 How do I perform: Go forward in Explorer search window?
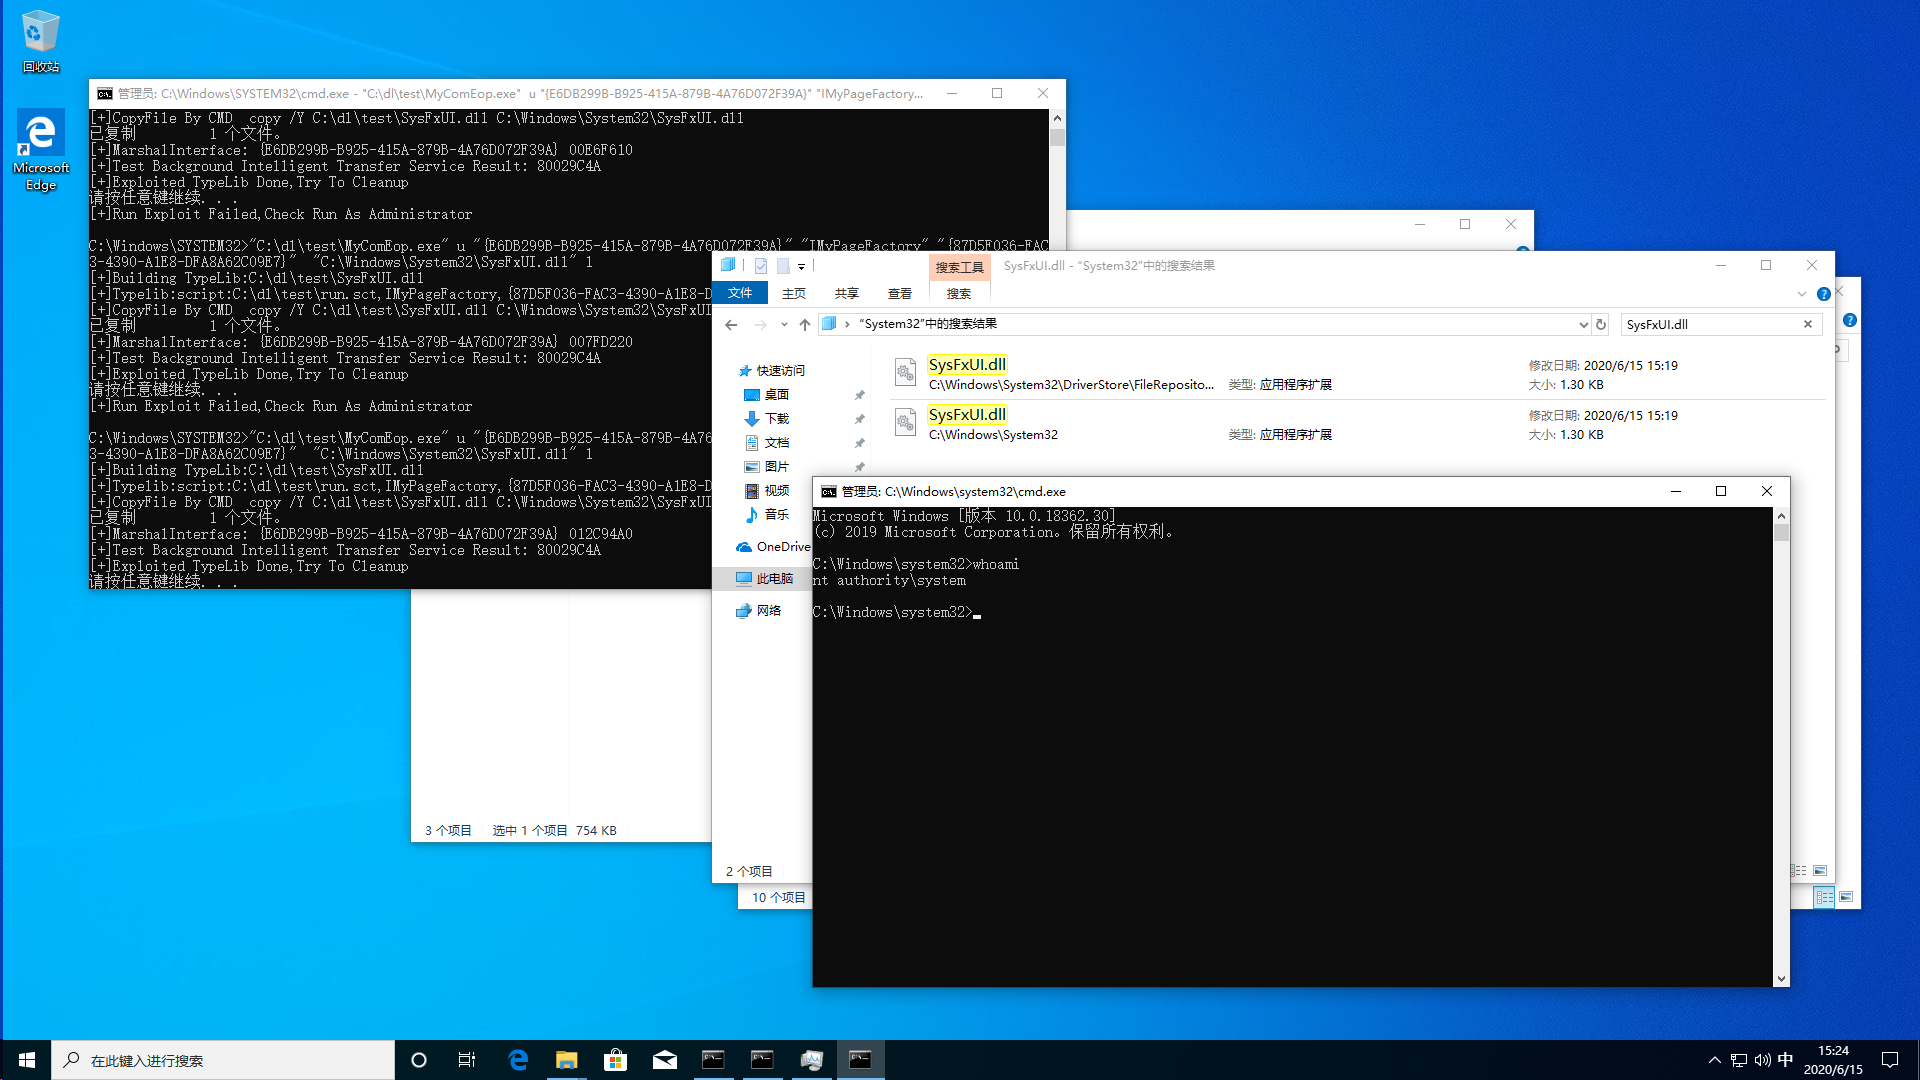761,324
